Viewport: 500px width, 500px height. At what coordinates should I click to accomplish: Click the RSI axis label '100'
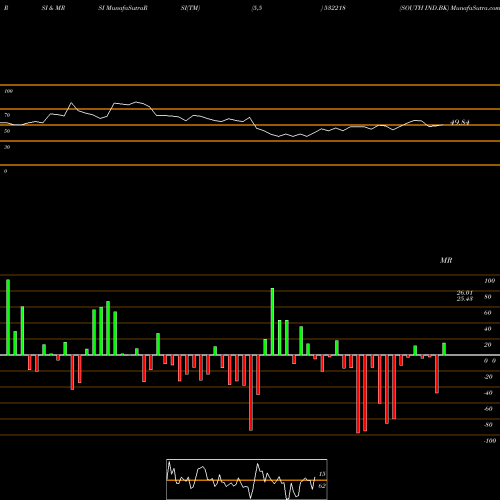coord(8,91)
